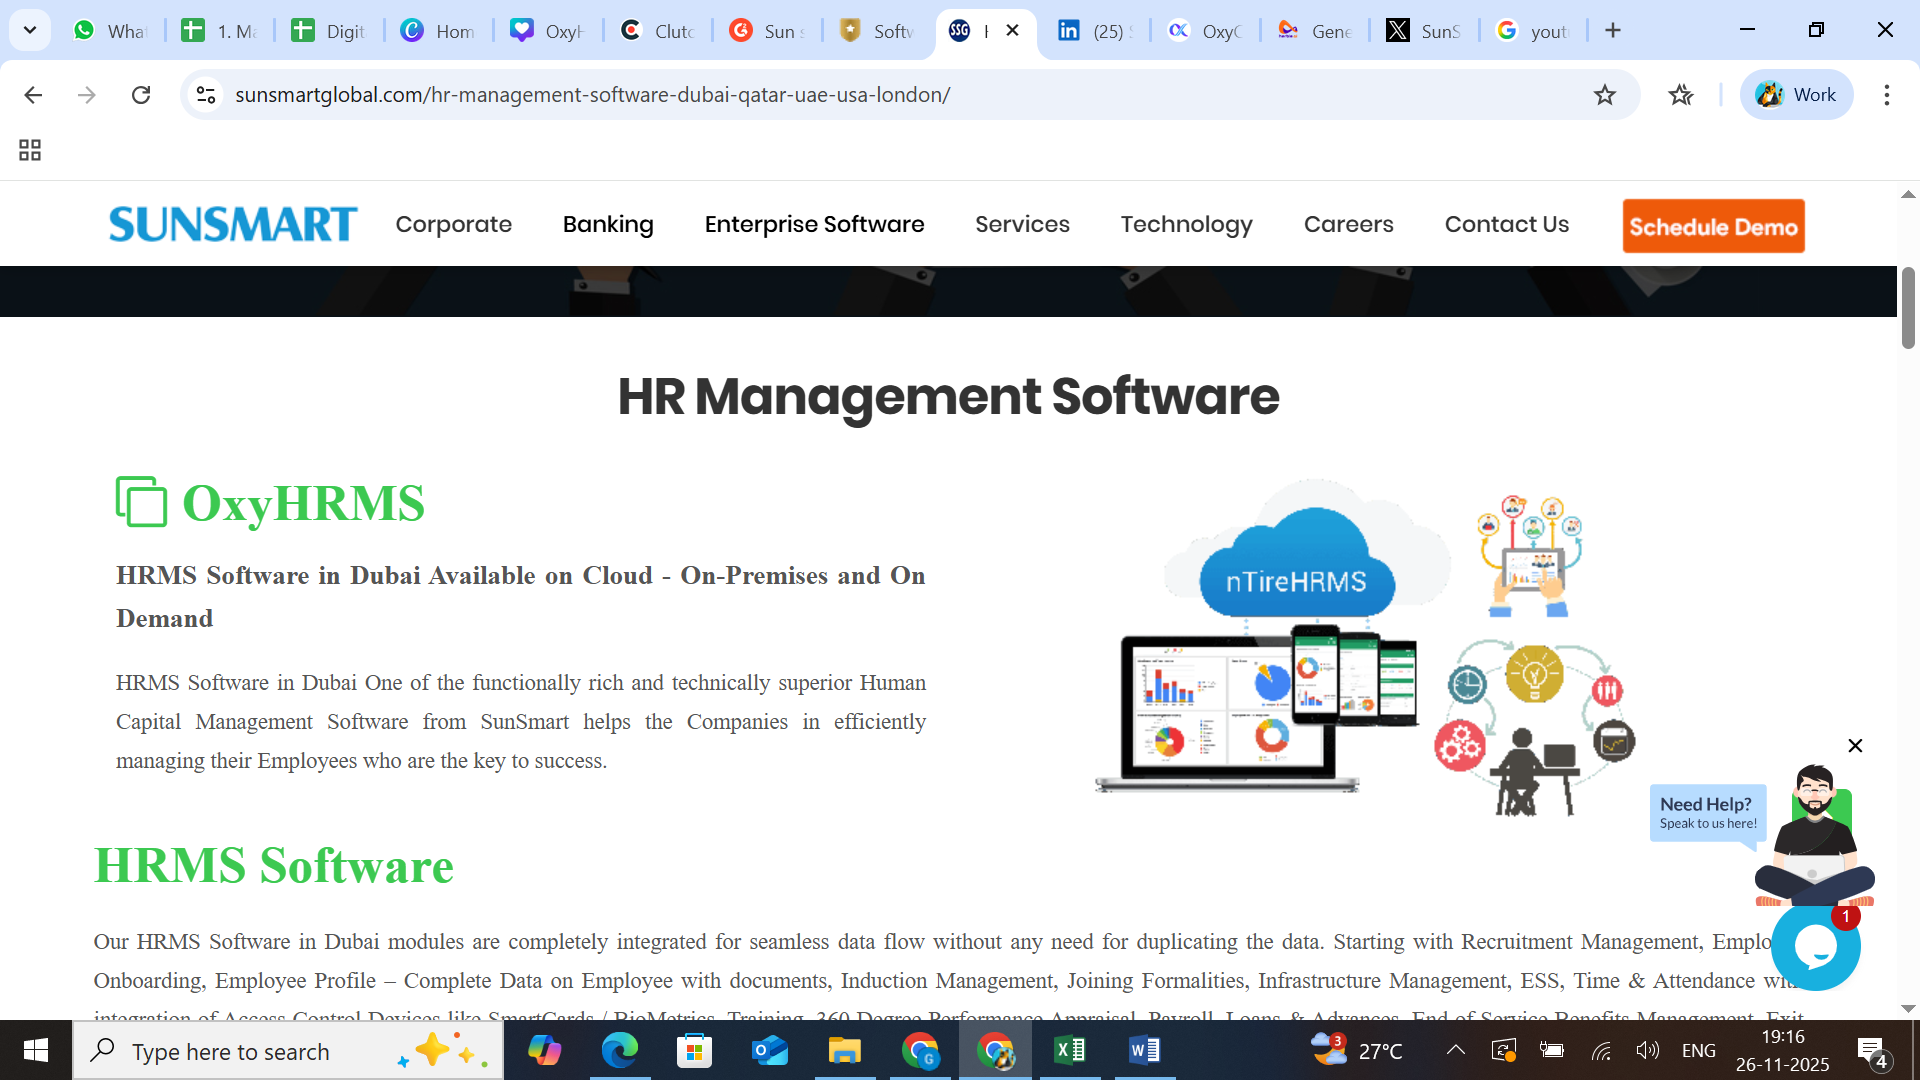Click the taskbar search box
Screen dimensions: 1920x1080
click(288, 1050)
